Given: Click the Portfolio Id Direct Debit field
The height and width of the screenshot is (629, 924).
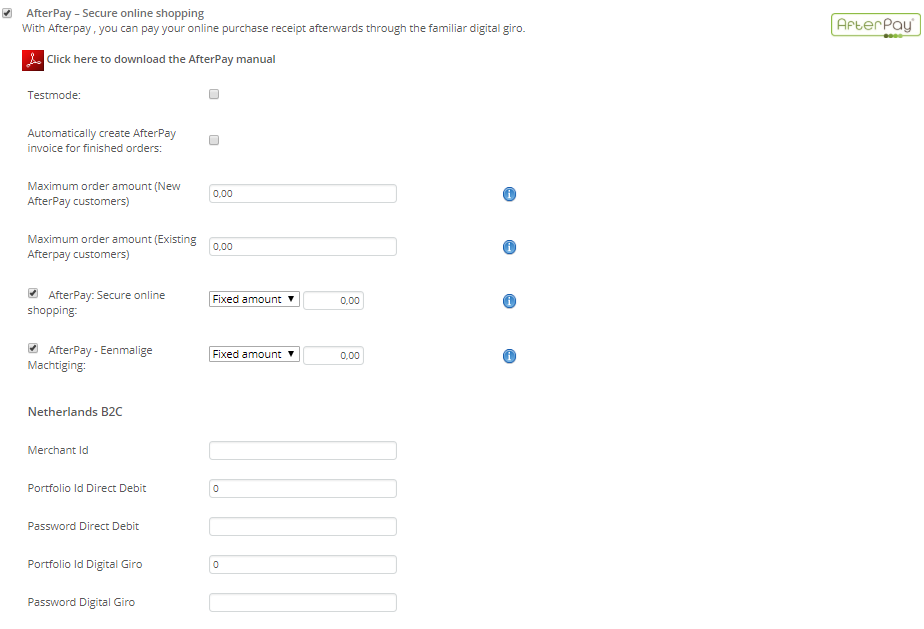Looking at the screenshot, I should point(302,488).
